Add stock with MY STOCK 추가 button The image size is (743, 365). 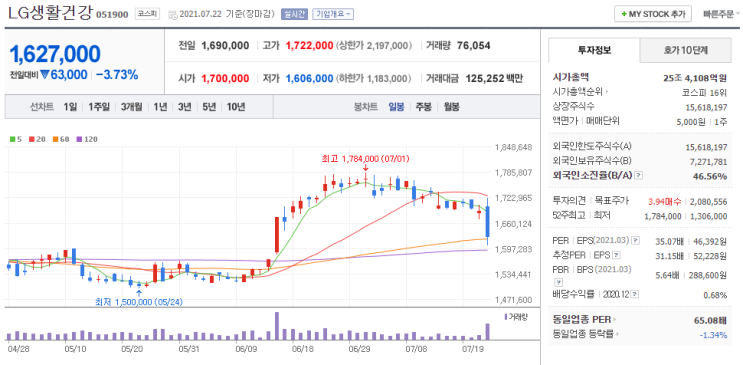[653, 14]
